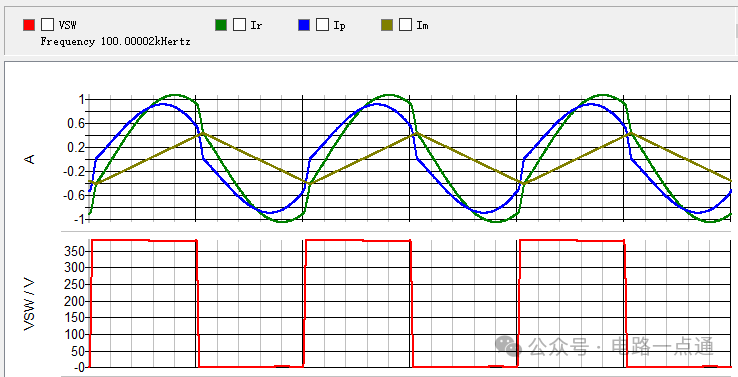Click the Frequency 100.00002kHertz measurement text

pos(115,41)
